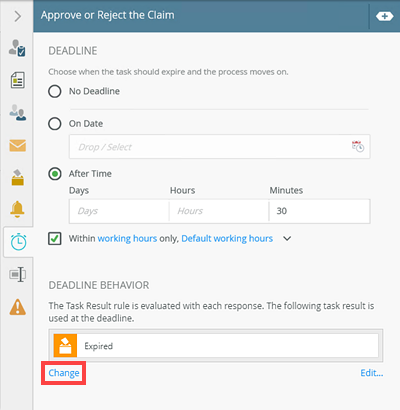Open the working hours link
Image resolution: width=400 pixels, height=410 pixels.
point(127,239)
